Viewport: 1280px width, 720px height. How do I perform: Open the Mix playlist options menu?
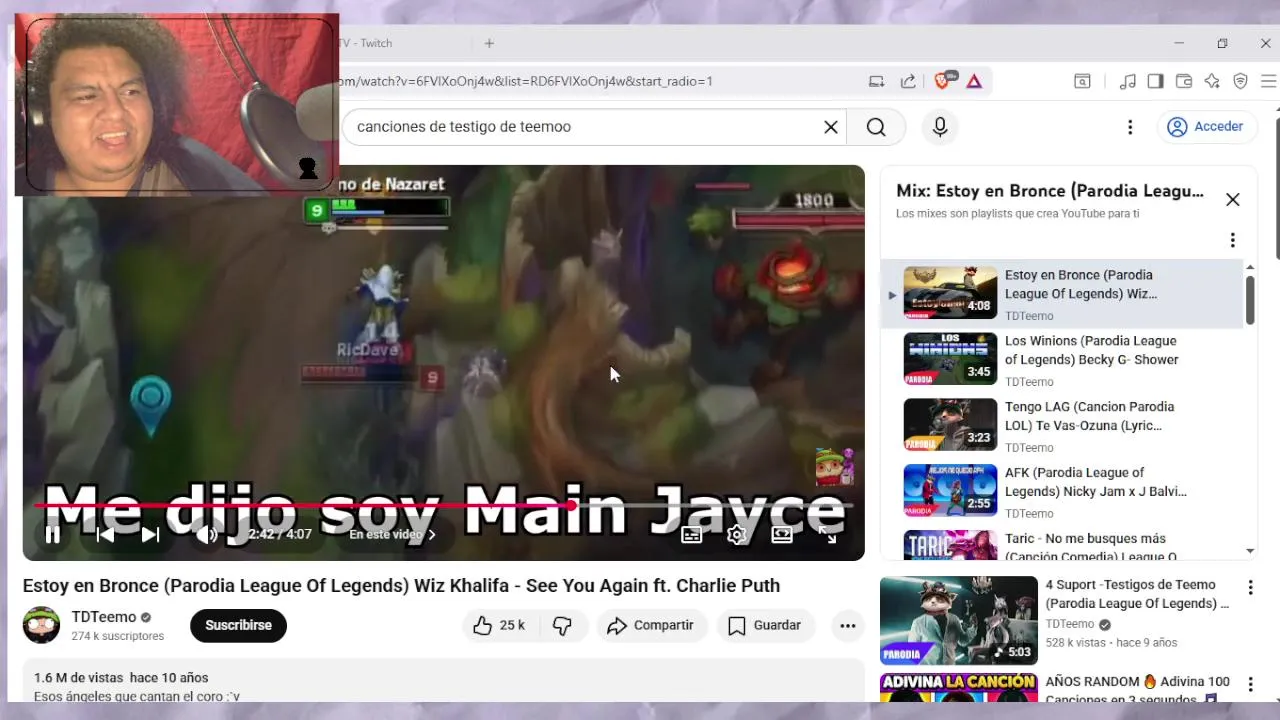[x=1233, y=240]
